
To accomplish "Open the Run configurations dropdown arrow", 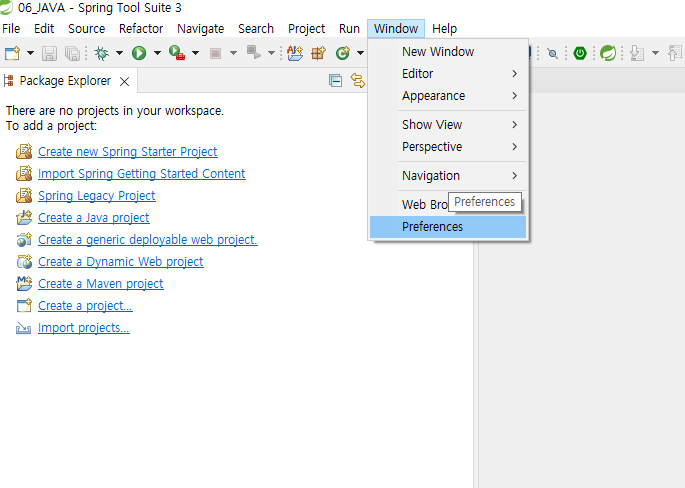I will 157,53.
